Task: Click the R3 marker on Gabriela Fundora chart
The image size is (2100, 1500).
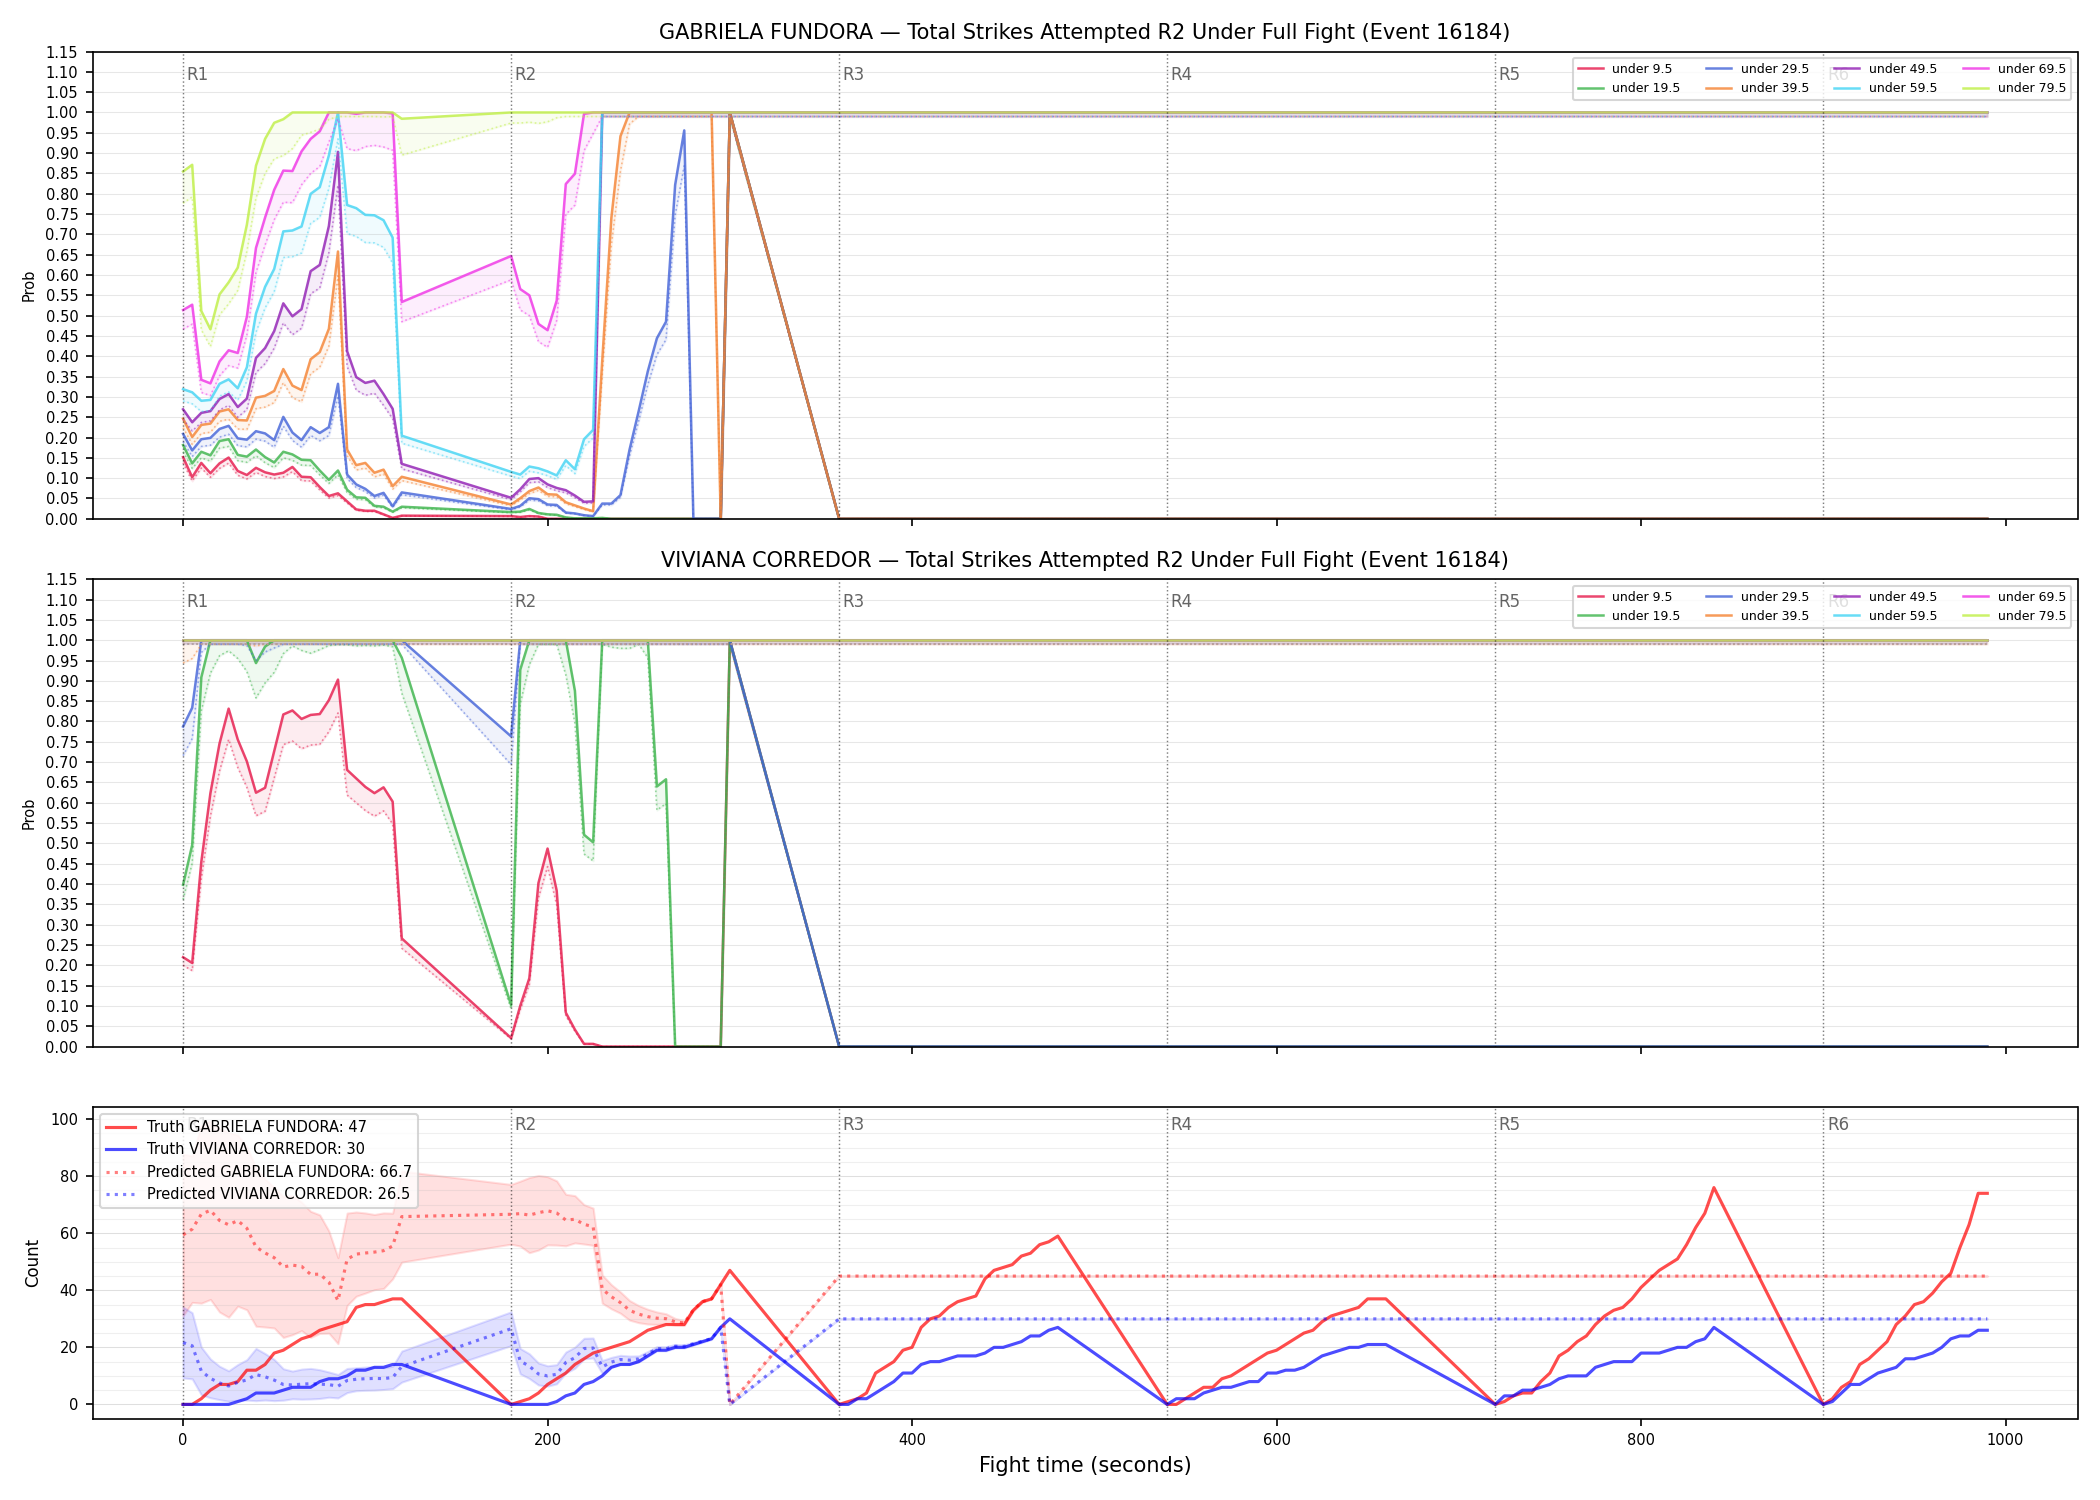Action: [853, 74]
